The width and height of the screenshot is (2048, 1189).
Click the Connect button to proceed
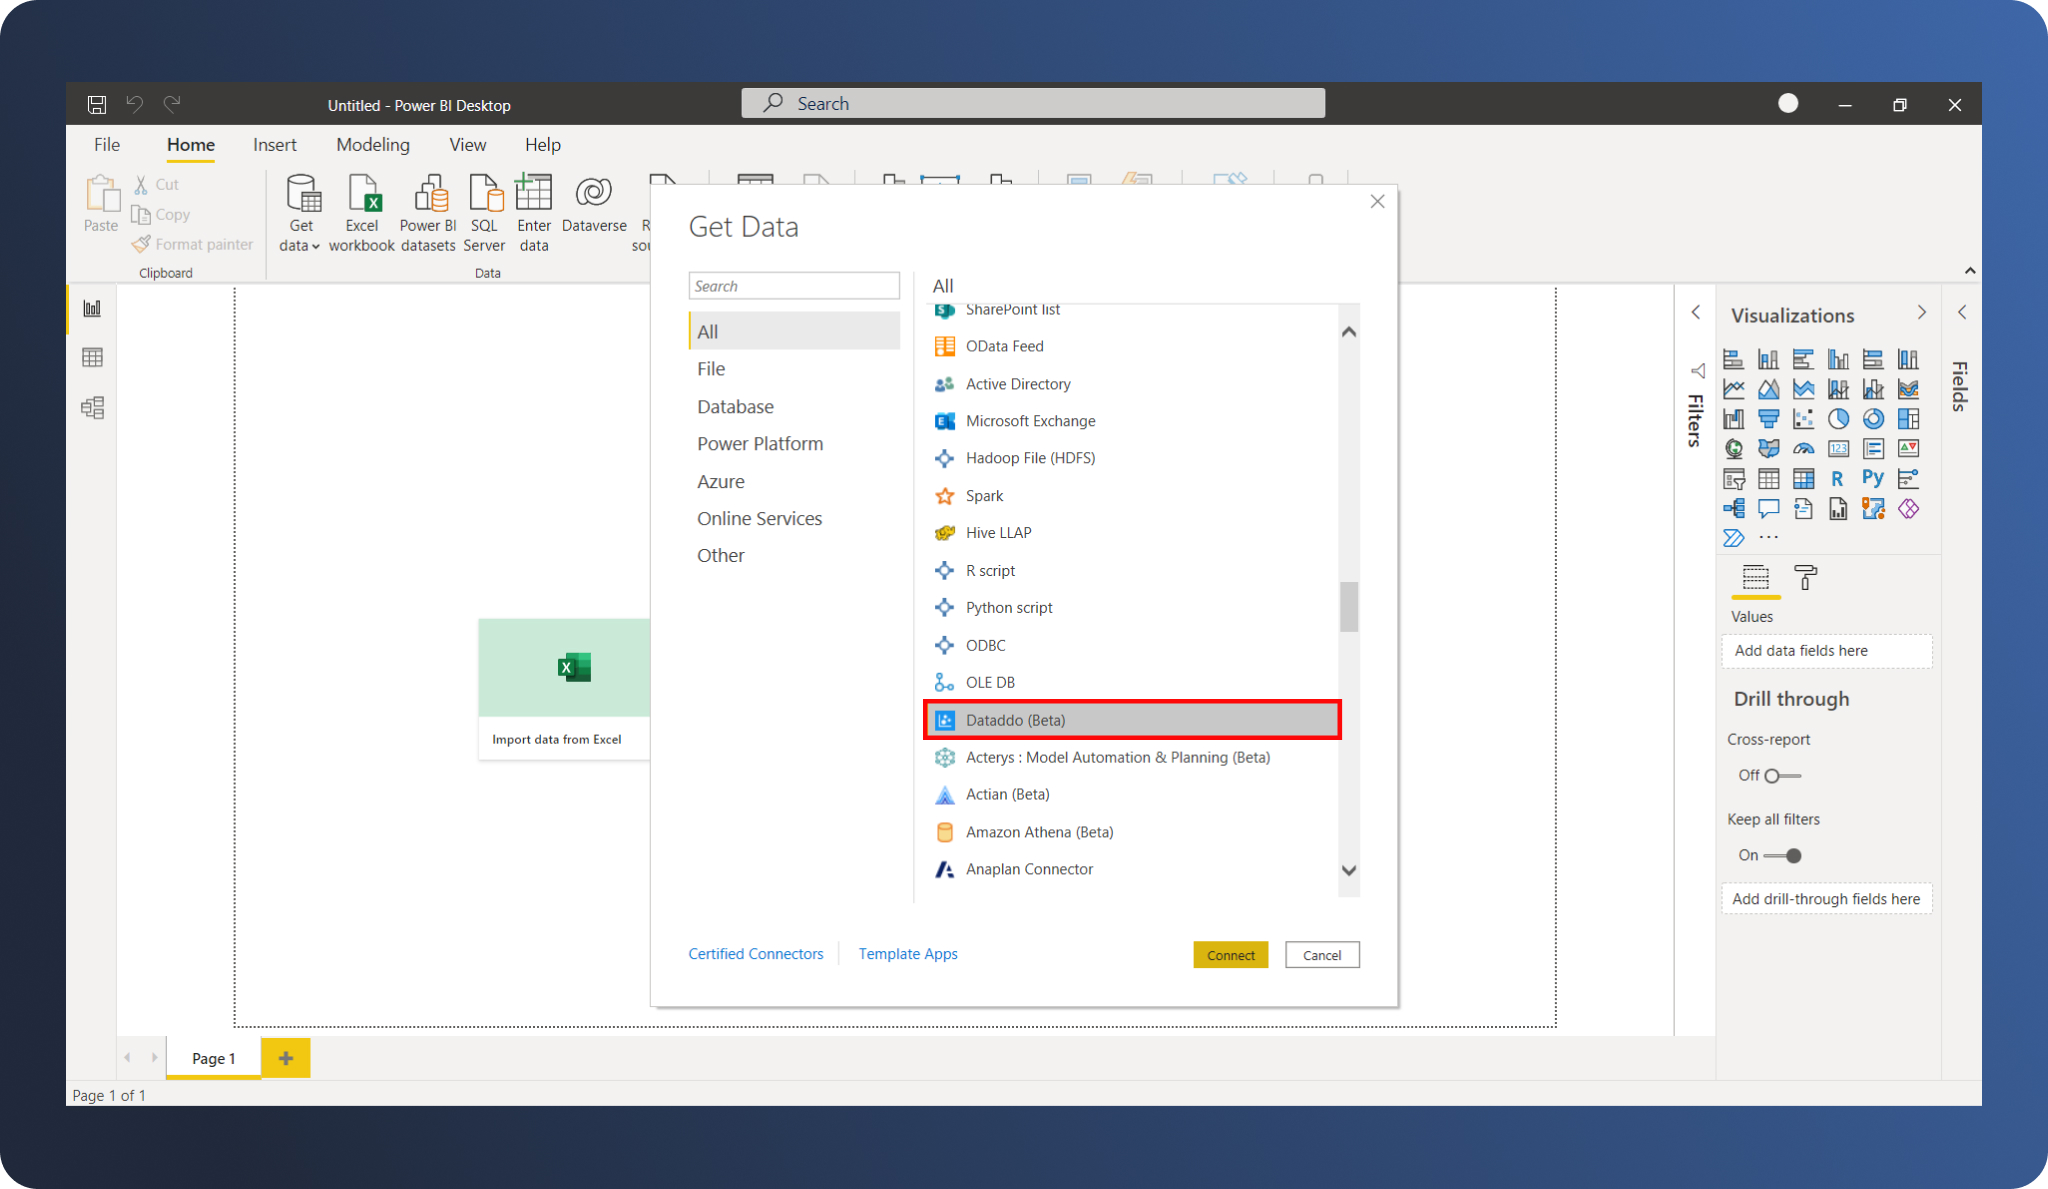coord(1230,954)
